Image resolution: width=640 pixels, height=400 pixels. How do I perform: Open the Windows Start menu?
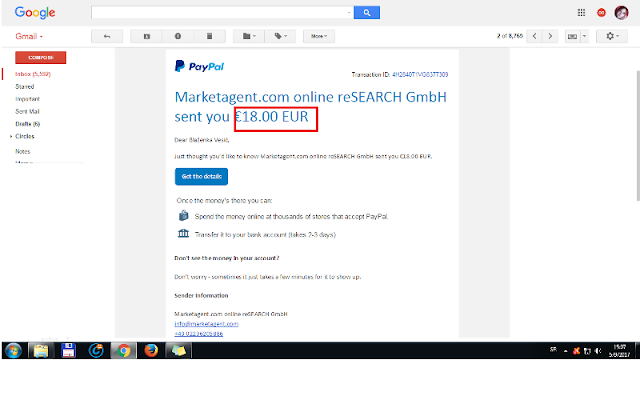[13, 351]
